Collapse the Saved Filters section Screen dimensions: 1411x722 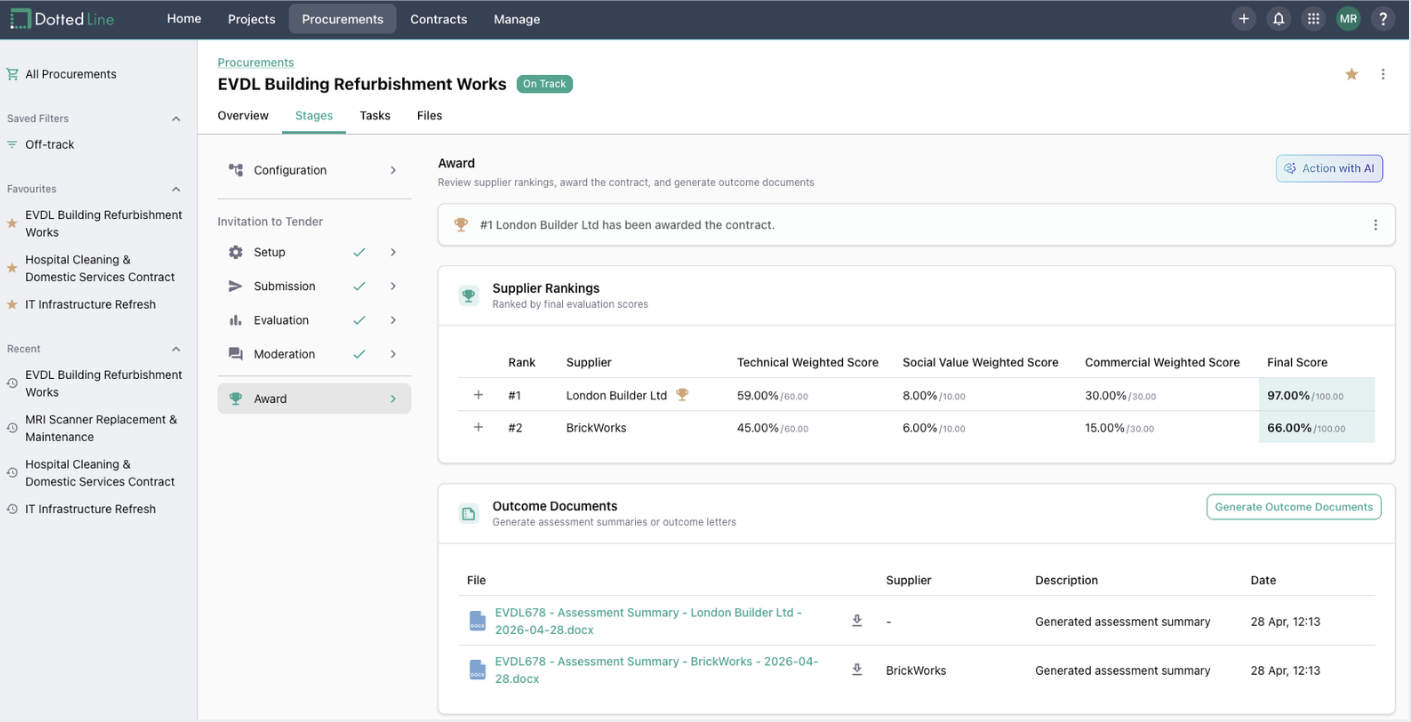pyautogui.click(x=176, y=119)
